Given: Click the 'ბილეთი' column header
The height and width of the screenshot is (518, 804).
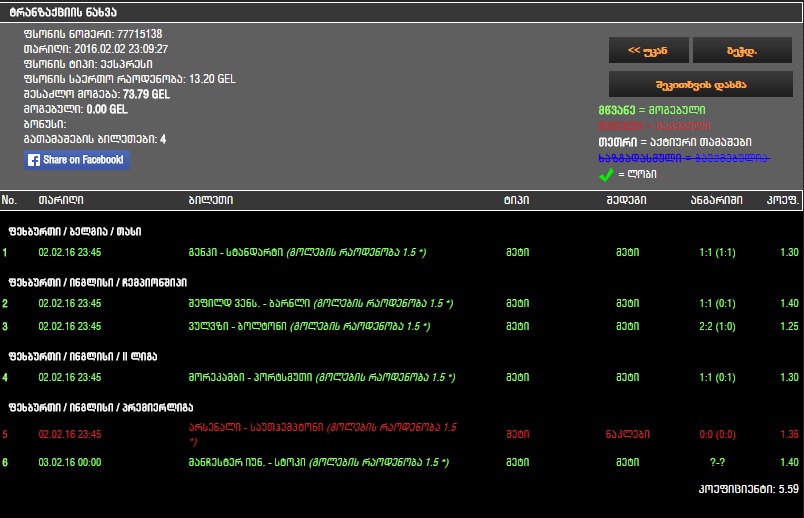Looking at the screenshot, I should (211, 200).
